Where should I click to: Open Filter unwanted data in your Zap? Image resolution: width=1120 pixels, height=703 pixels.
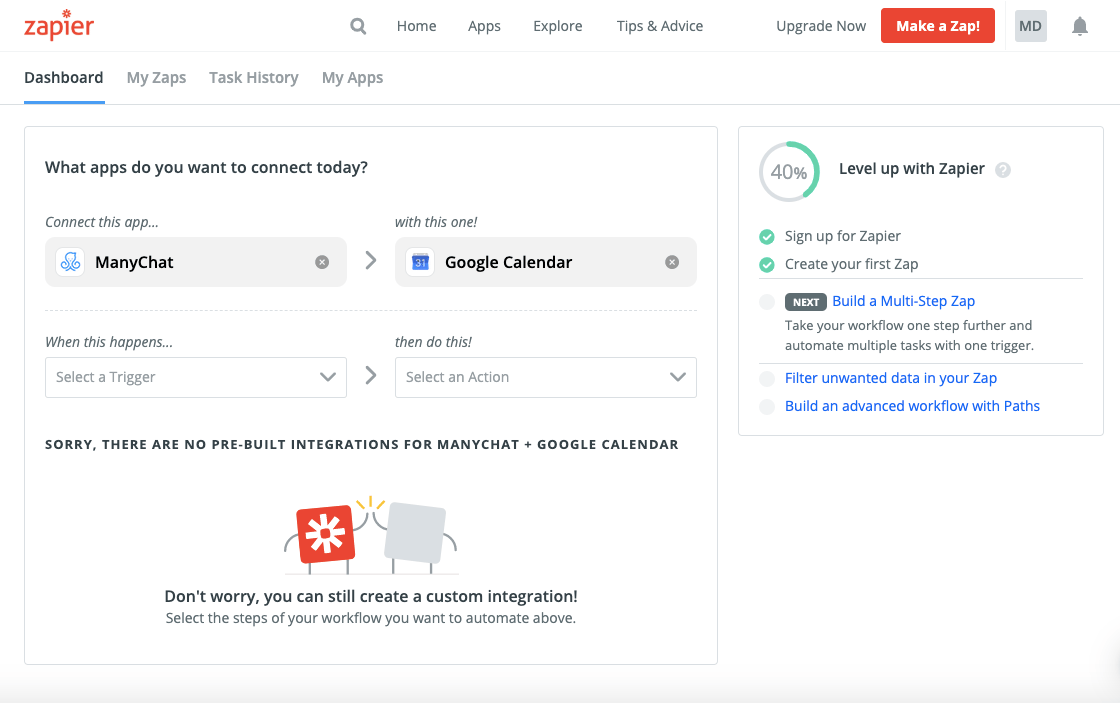(x=891, y=378)
